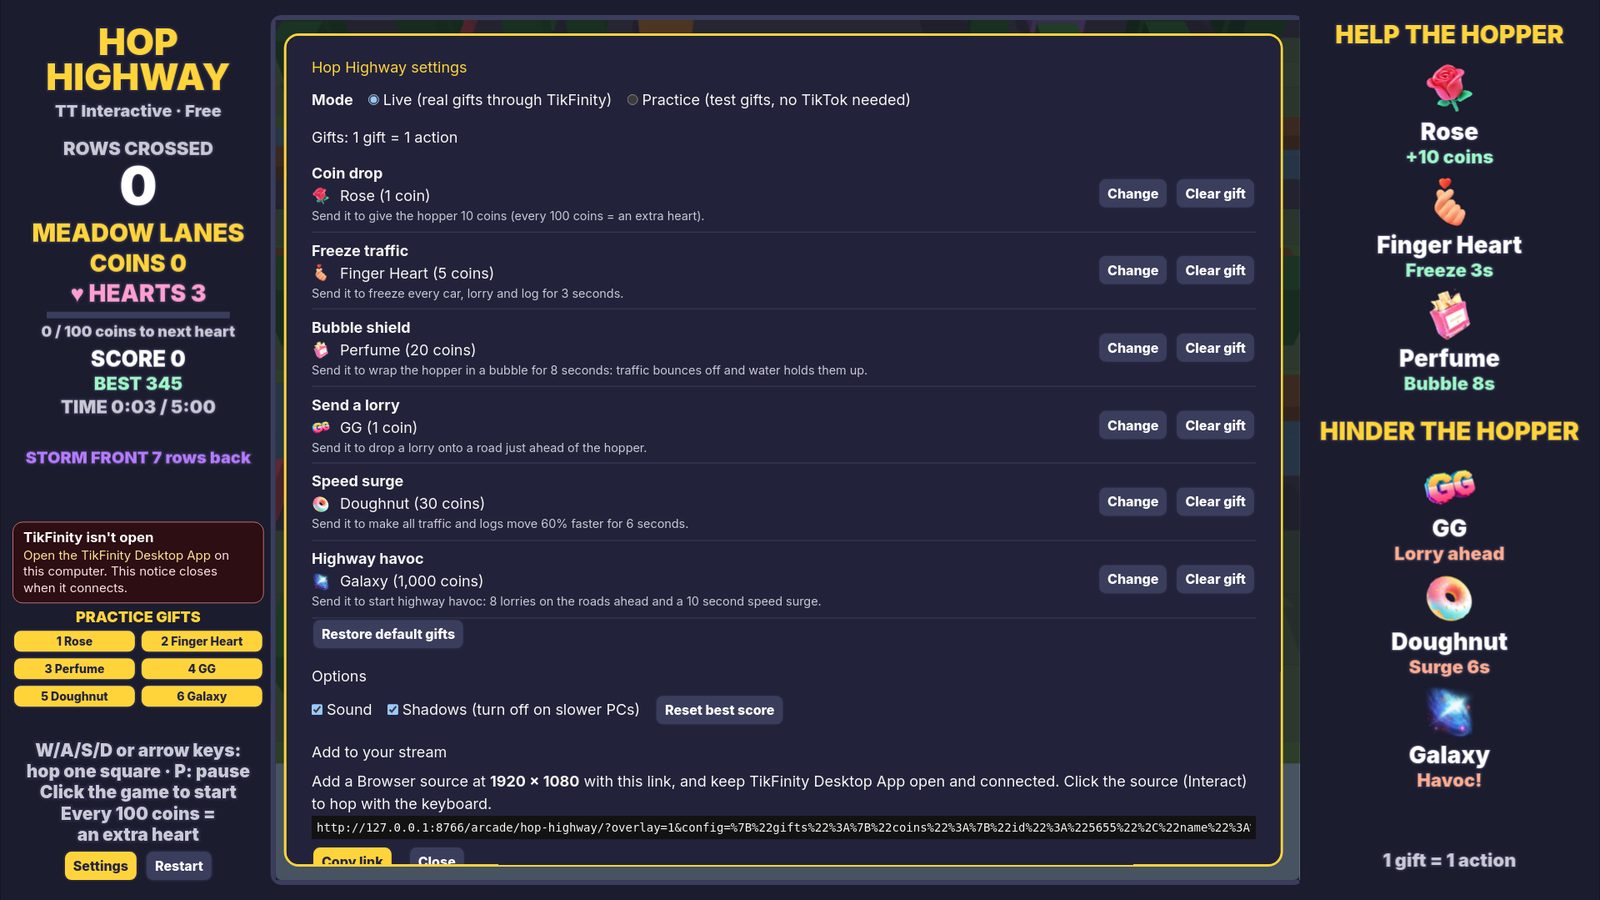Change the Coin drop gift
Image resolution: width=1600 pixels, height=900 pixels.
1132,194
